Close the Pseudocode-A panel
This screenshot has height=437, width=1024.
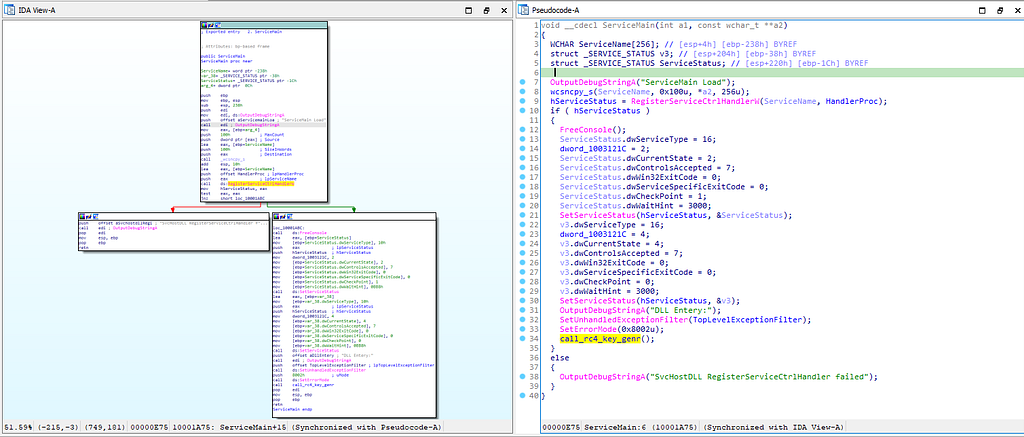click(1016, 10)
